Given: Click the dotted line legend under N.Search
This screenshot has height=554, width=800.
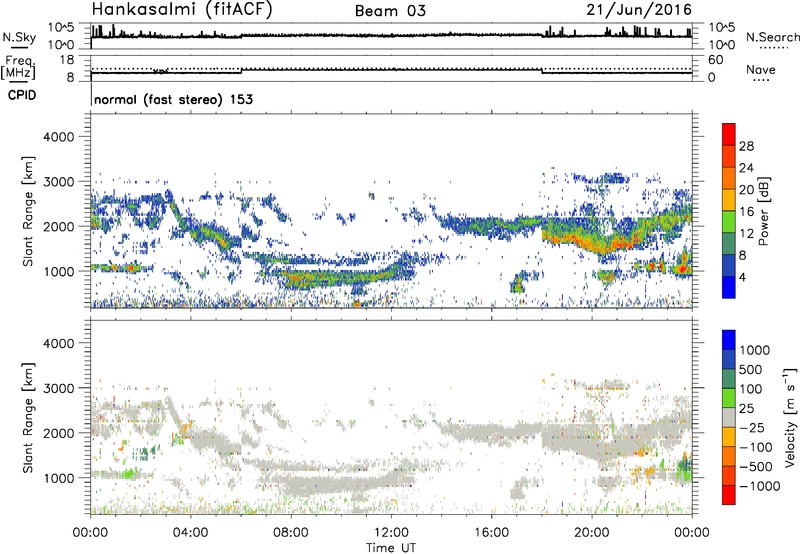Looking at the screenshot, I should [773, 48].
